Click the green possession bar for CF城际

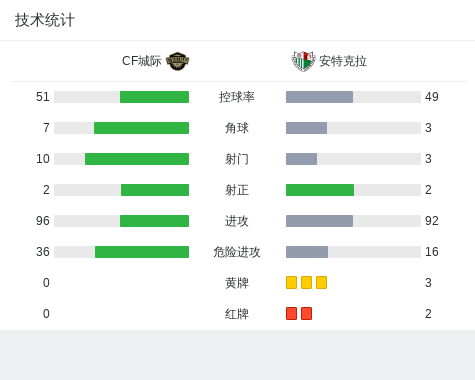click(154, 97)
